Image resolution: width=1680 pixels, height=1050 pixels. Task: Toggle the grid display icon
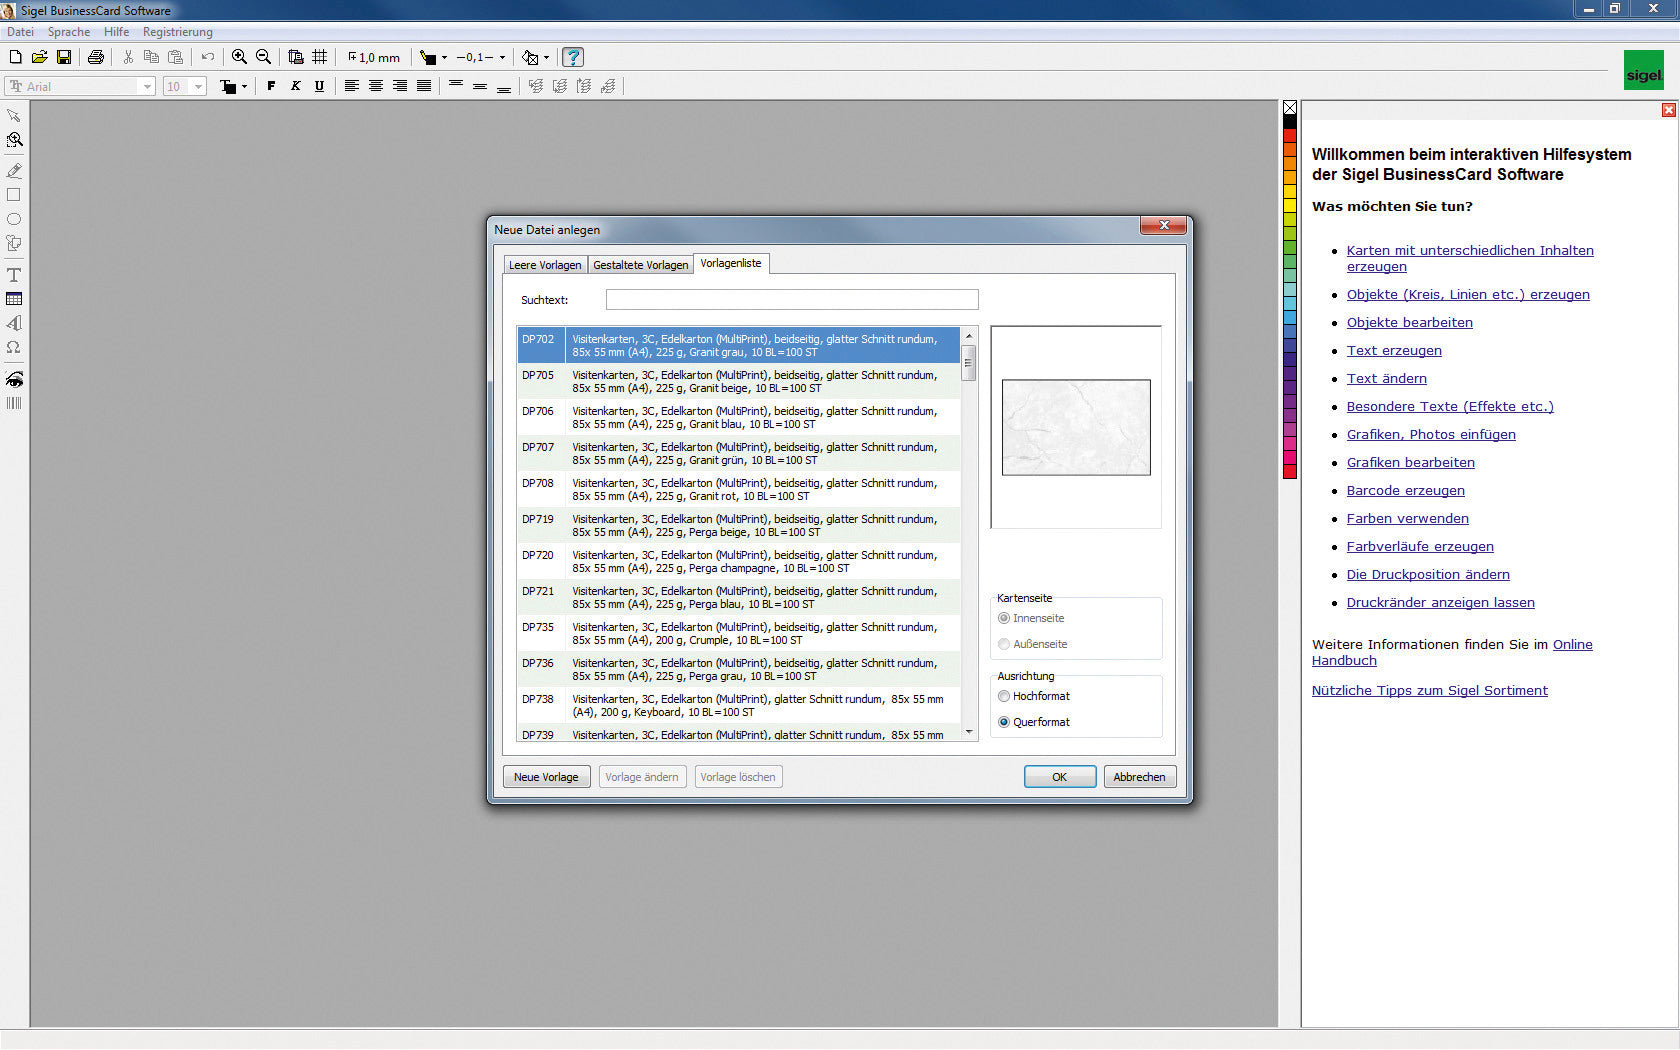319,57
